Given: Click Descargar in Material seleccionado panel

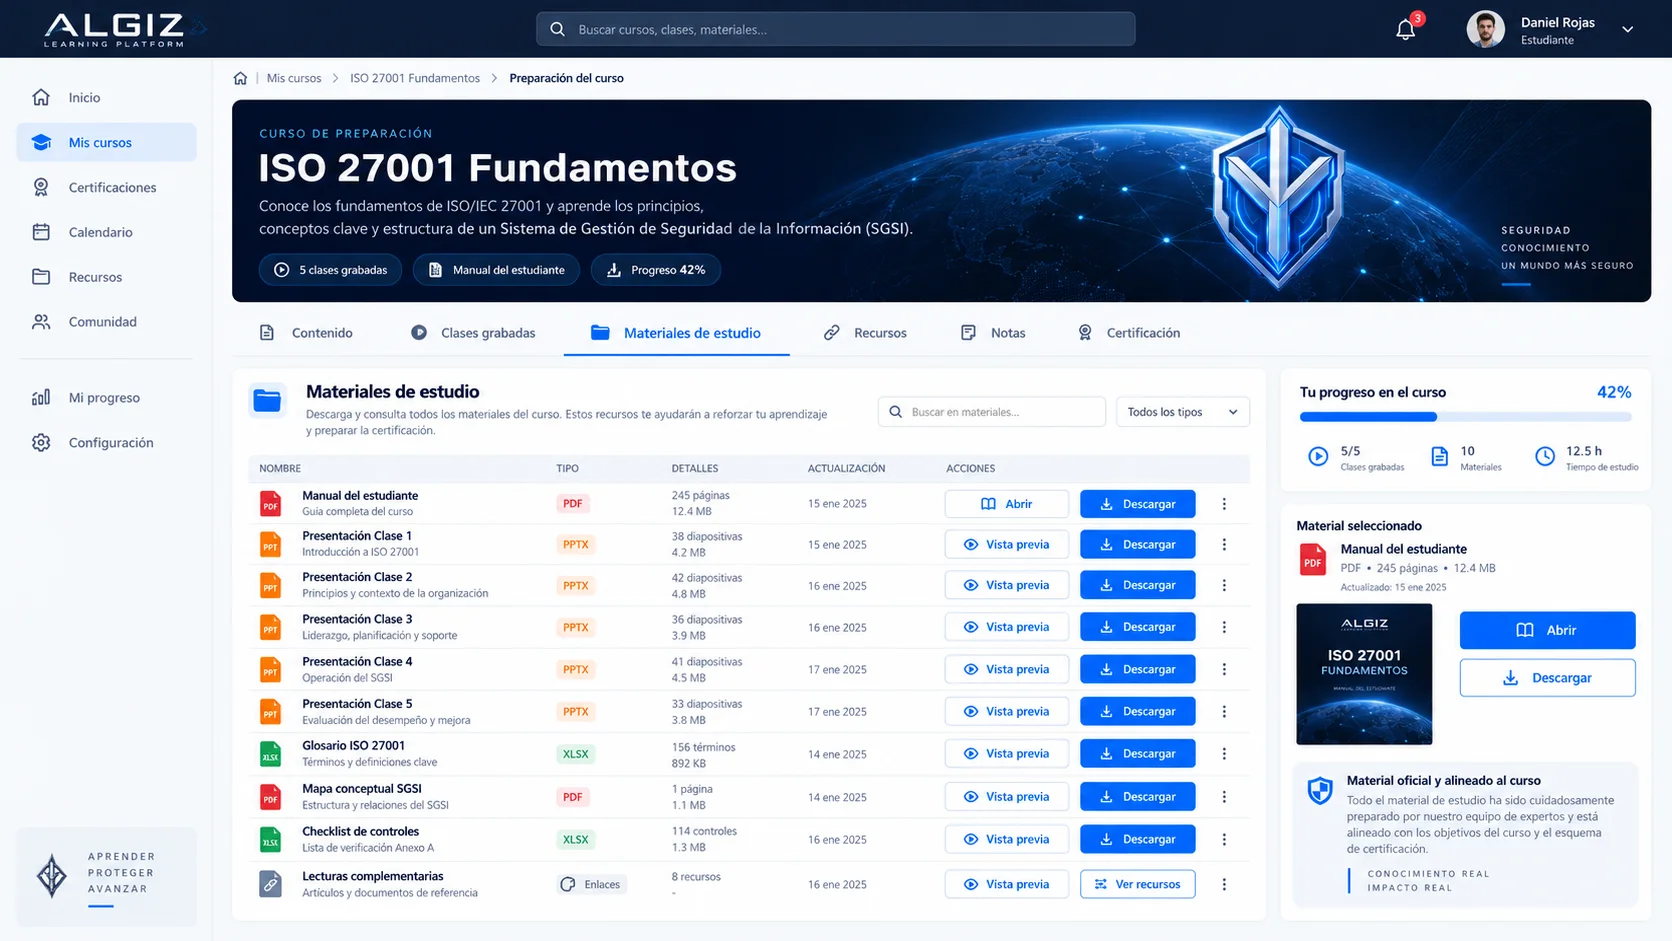Looking at the screenshot, I should click(x=1548, y=678).
